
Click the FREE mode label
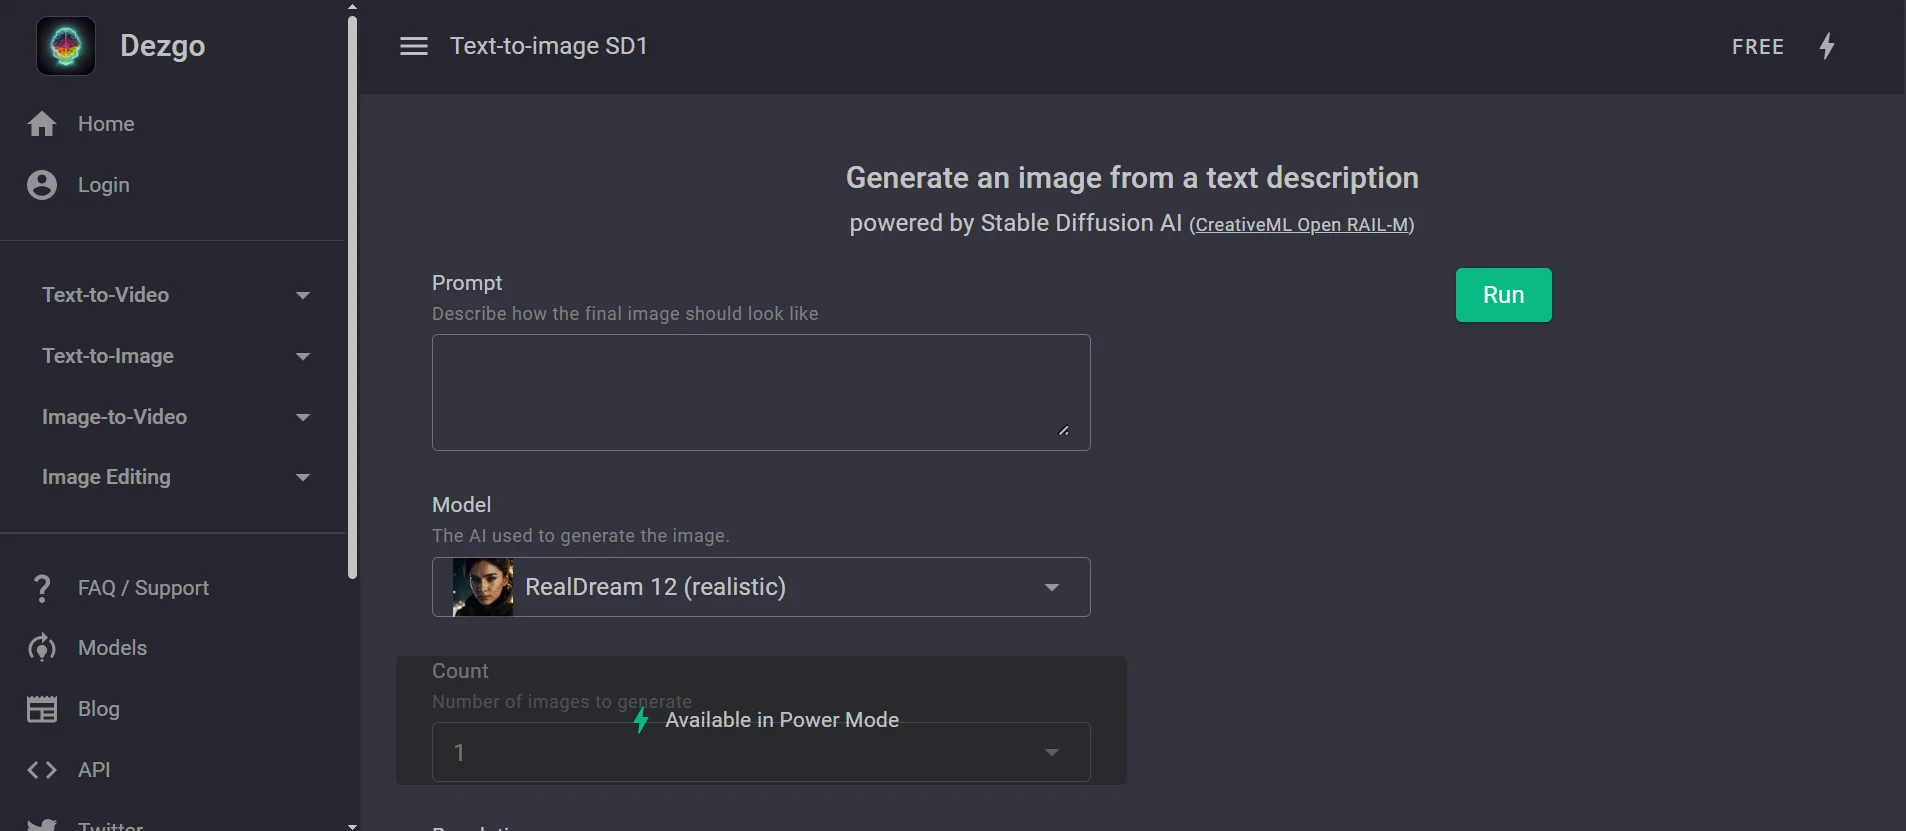point(1758,47)
